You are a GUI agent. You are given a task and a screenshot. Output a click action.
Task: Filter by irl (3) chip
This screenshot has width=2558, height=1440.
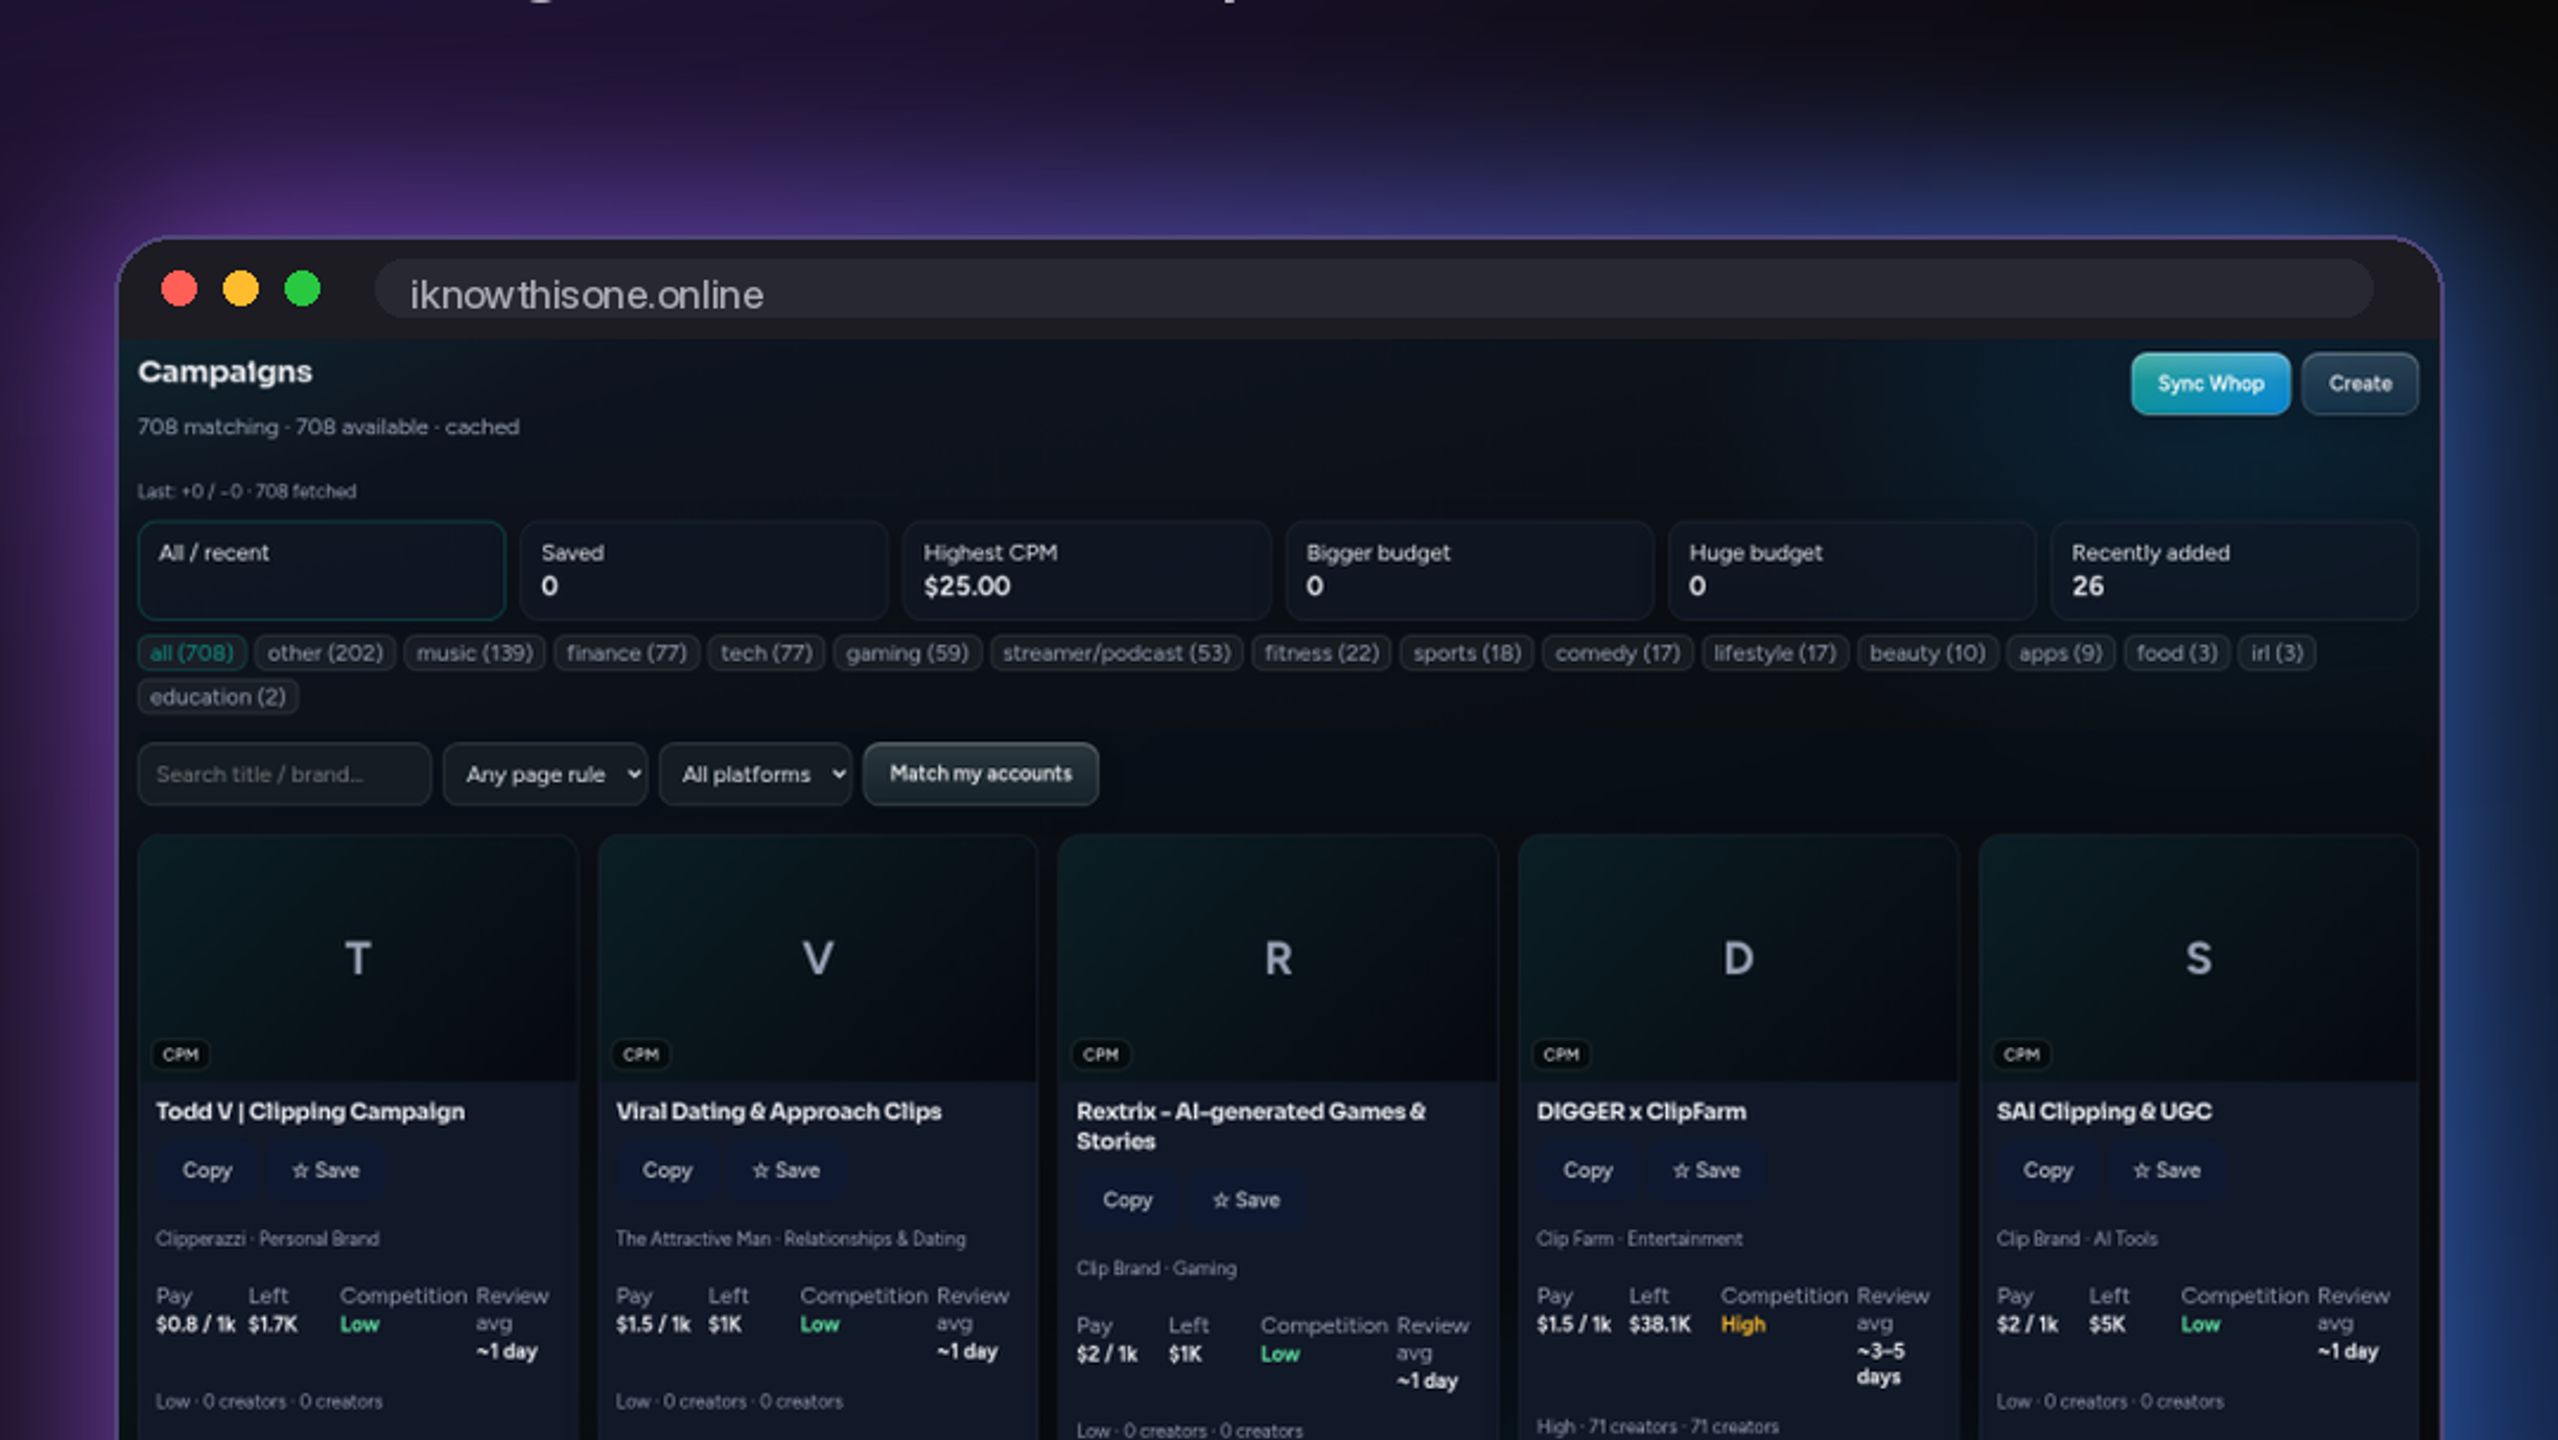pyautogui.click(x=2277, y=653)
